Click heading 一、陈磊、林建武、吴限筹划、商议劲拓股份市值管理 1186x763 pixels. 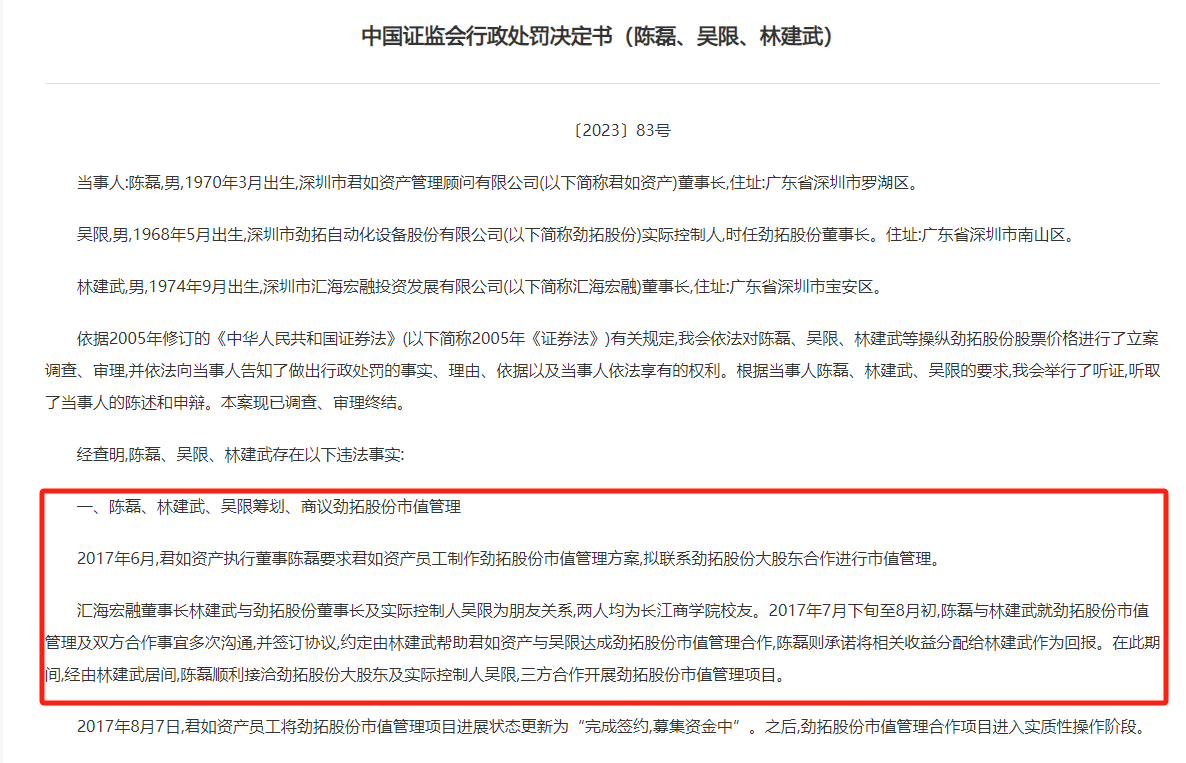pos(269,507)
